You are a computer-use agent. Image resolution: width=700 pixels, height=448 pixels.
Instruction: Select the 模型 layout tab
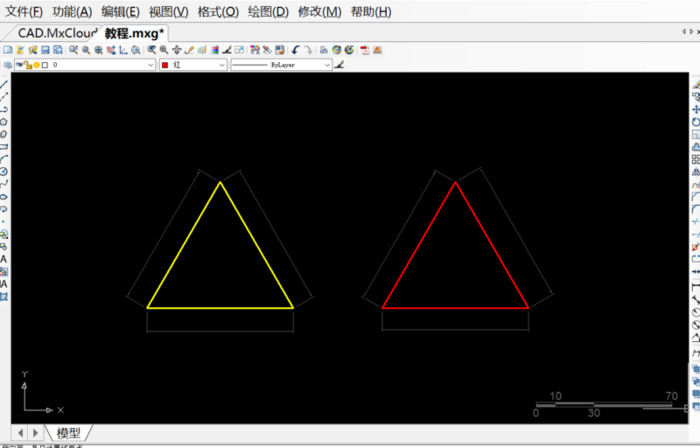(68, 433)
